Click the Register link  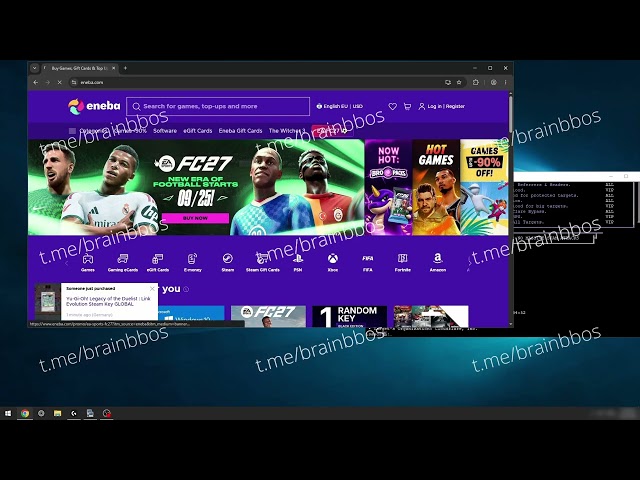pos(455,107)
